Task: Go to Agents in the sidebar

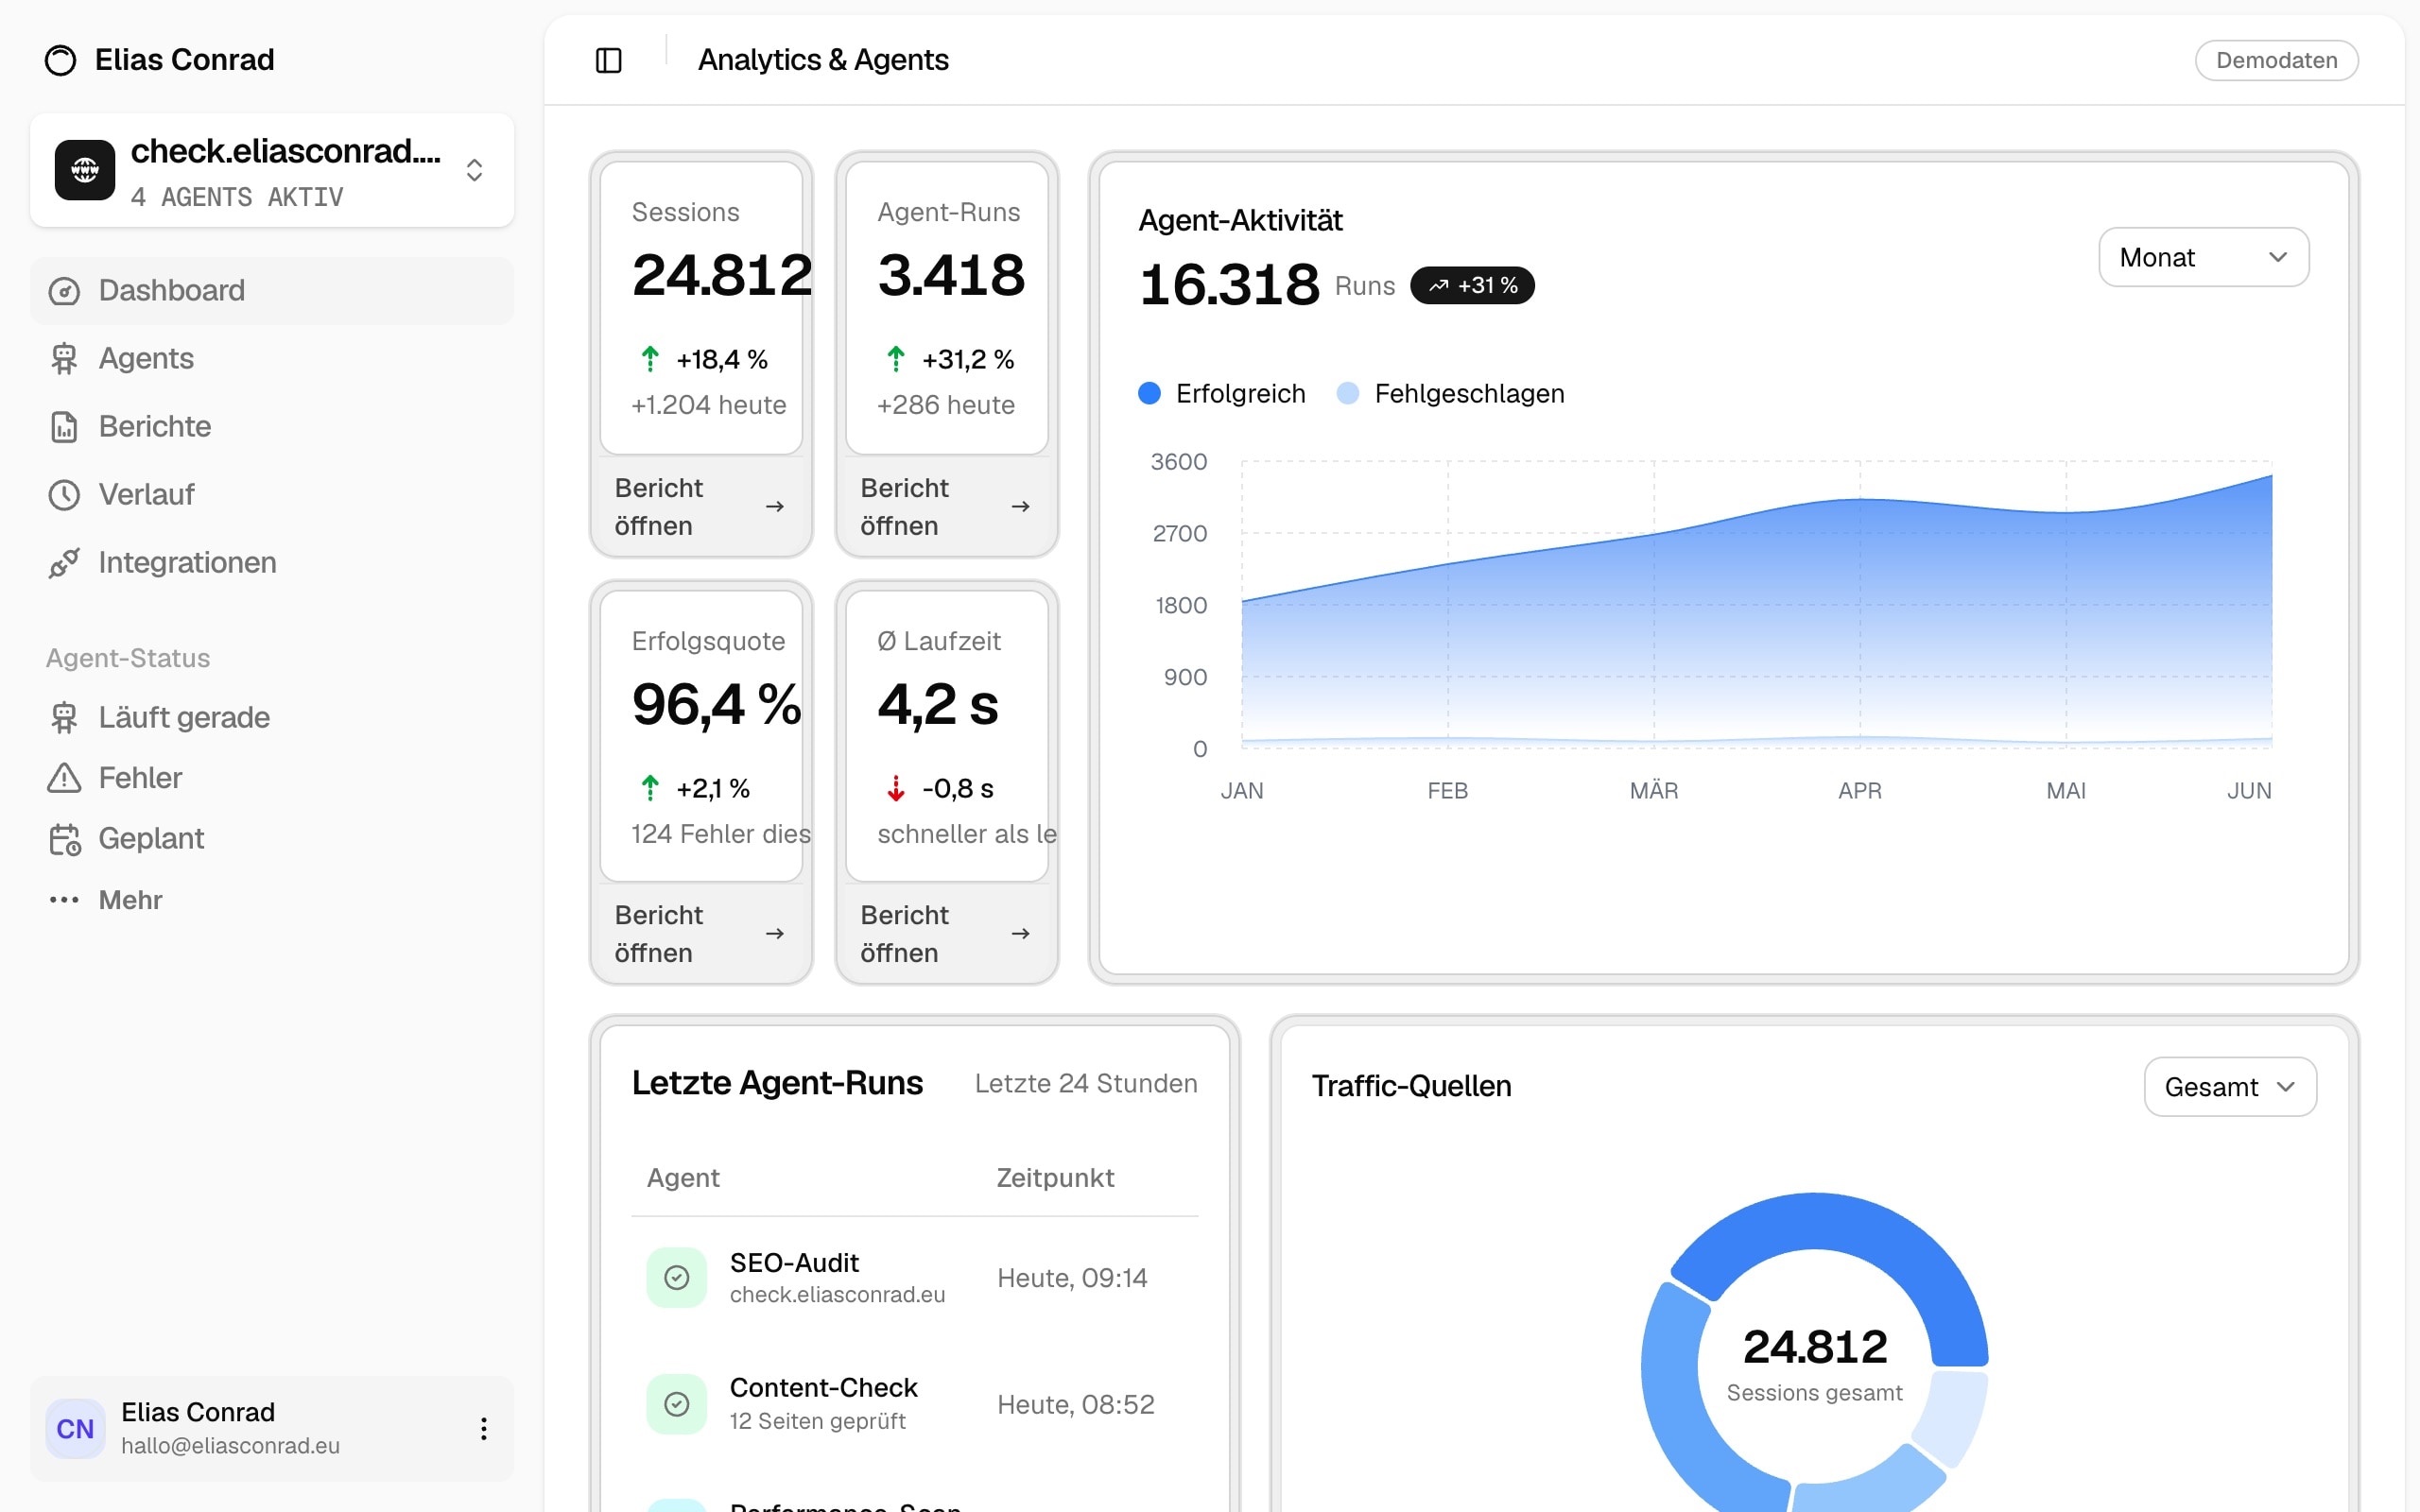Action: click(272, 359)
